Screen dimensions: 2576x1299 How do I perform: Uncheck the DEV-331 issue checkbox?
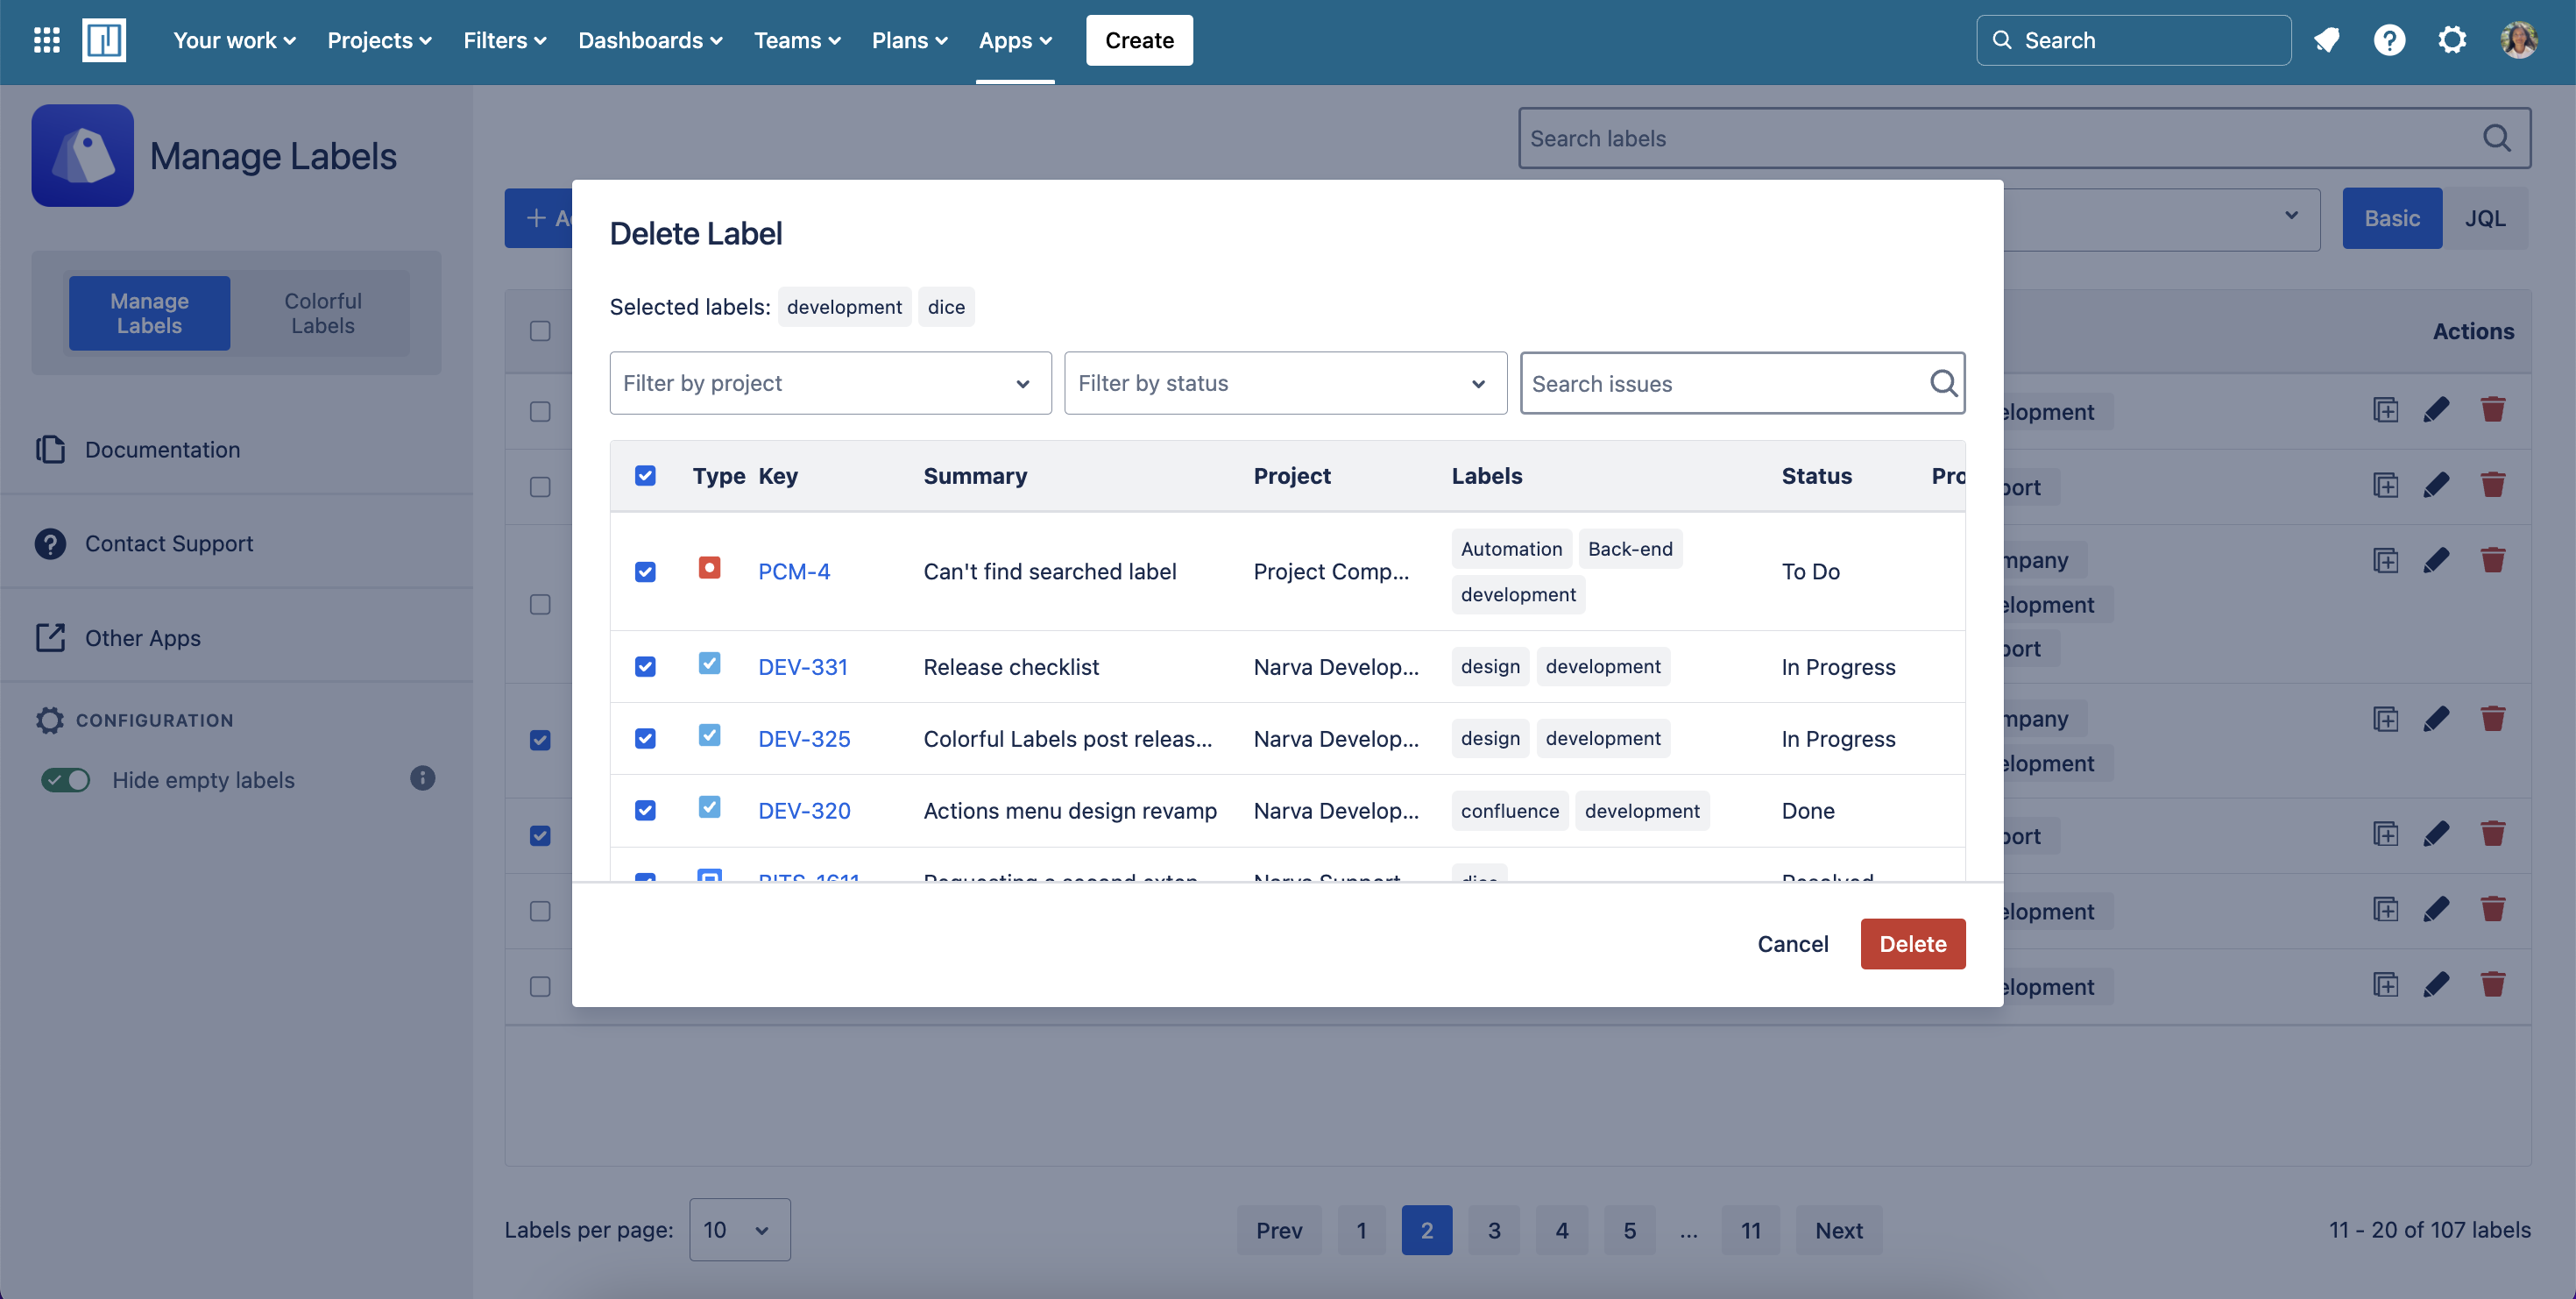point(645,666)
